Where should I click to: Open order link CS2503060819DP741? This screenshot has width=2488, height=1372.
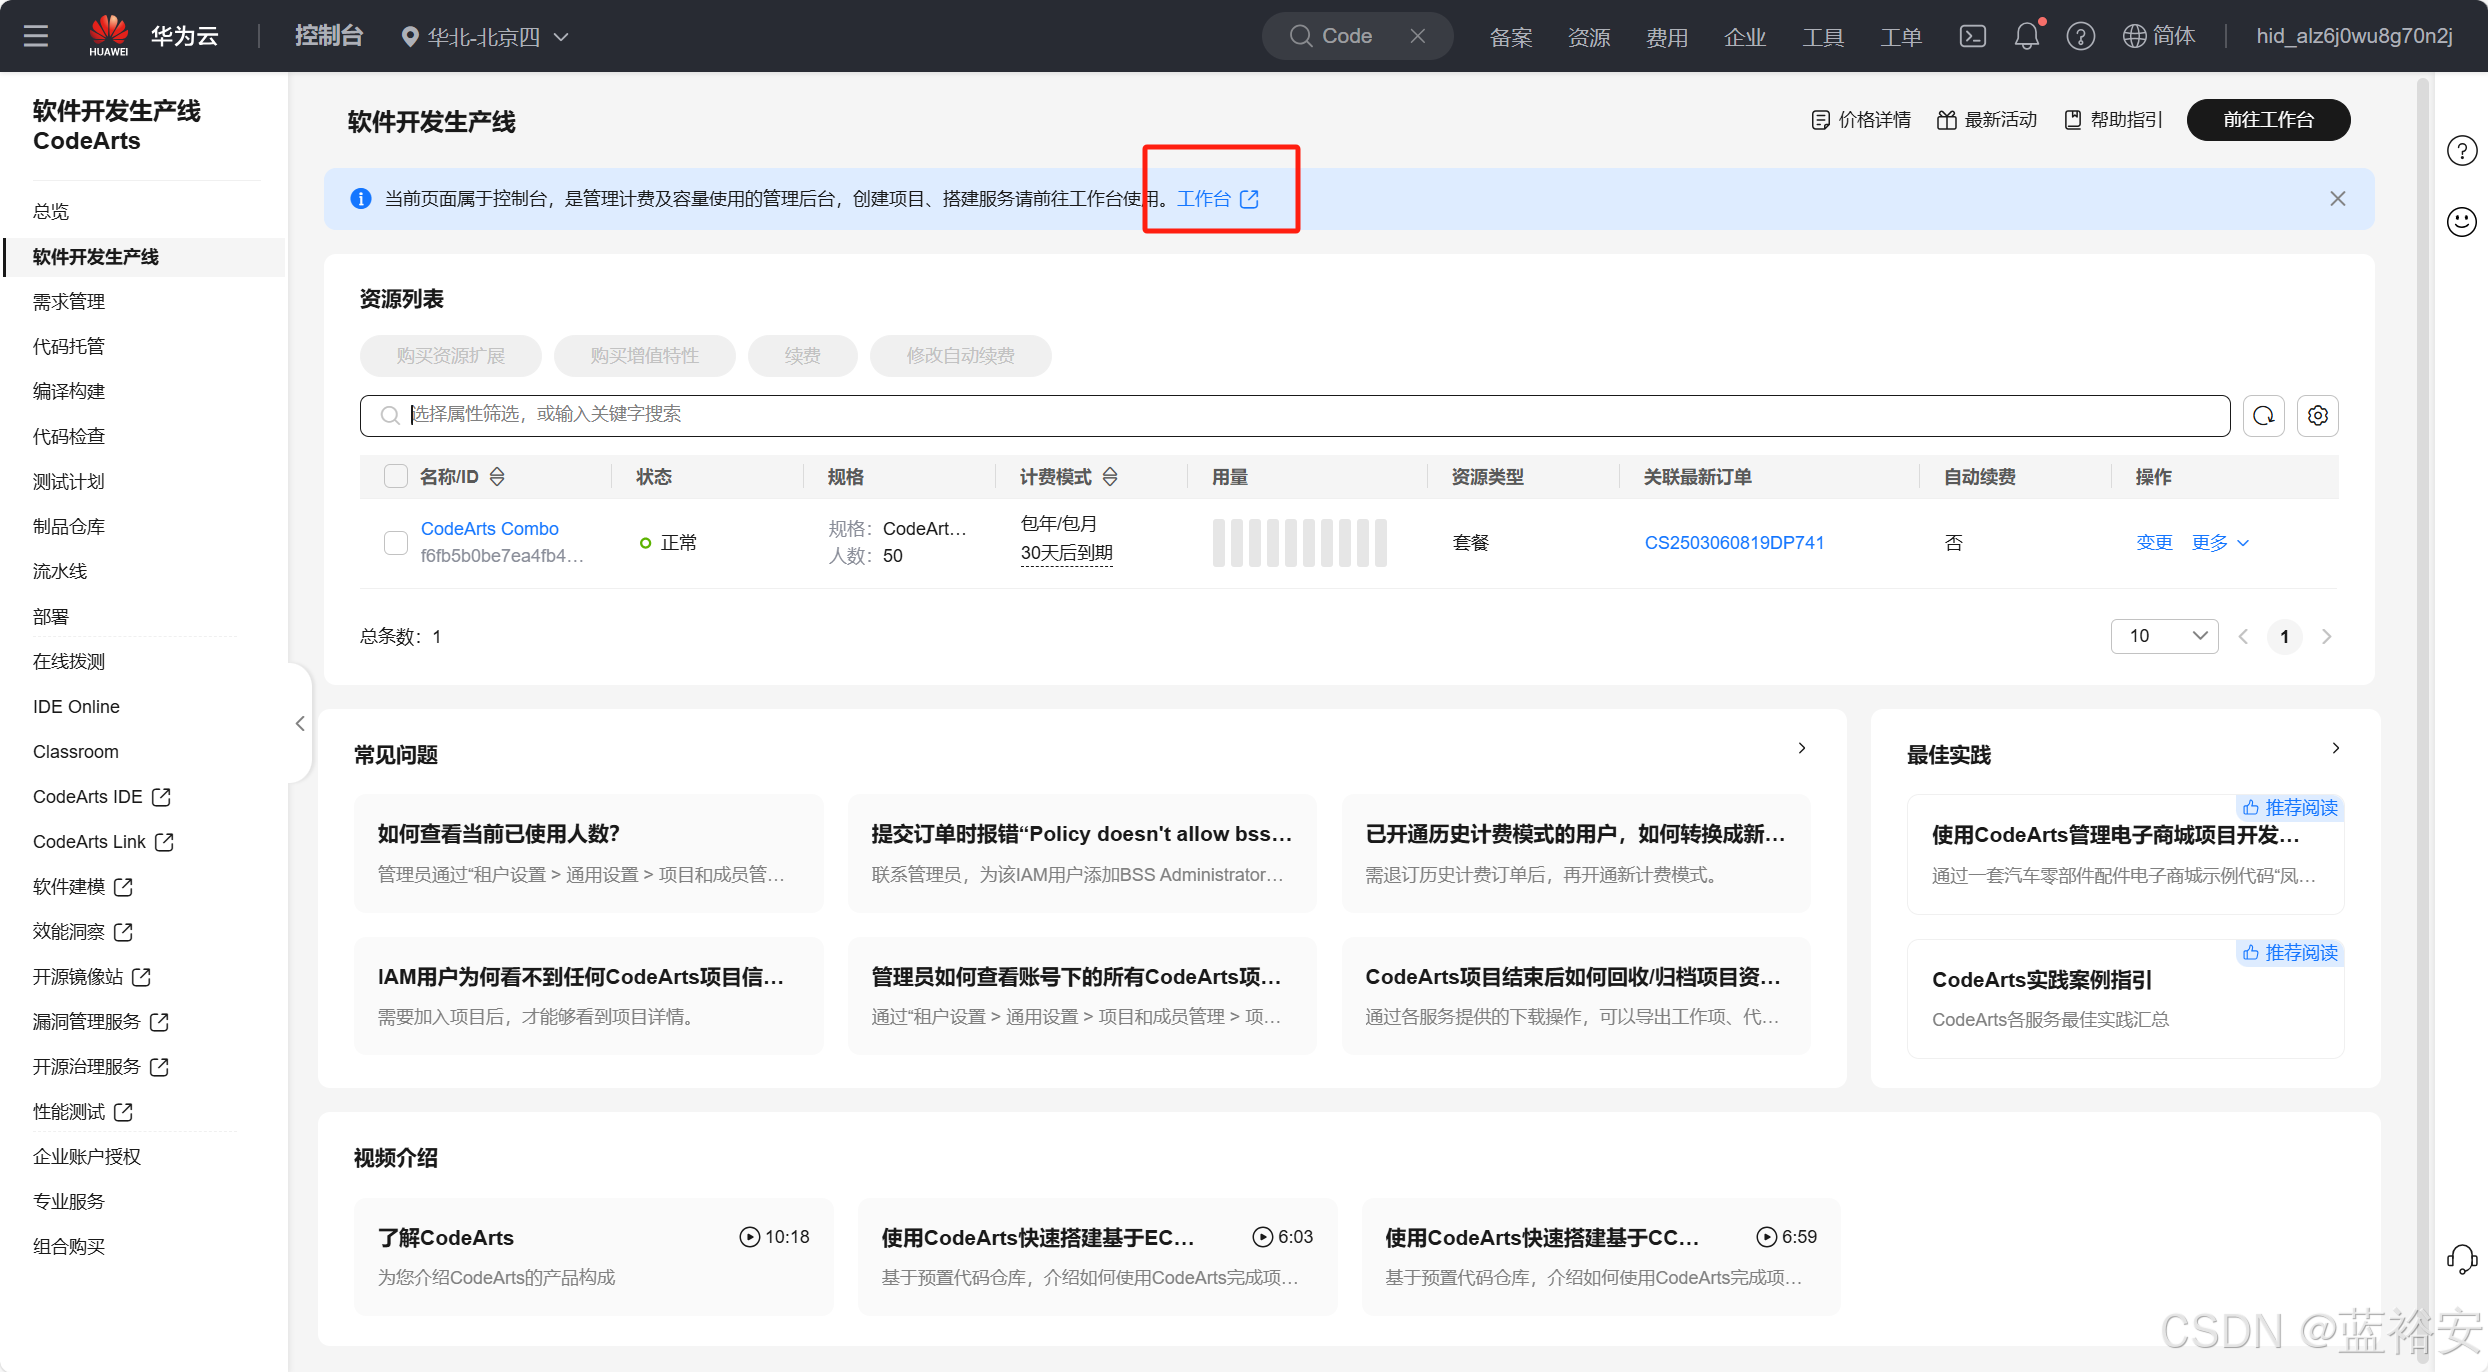coord(1734,542)
